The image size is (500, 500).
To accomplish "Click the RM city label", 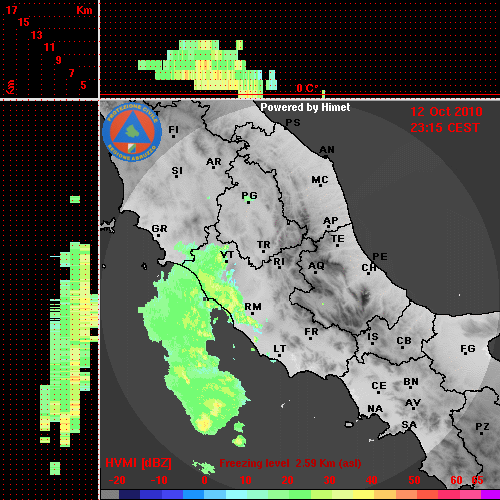I will [x=253, y=307].
